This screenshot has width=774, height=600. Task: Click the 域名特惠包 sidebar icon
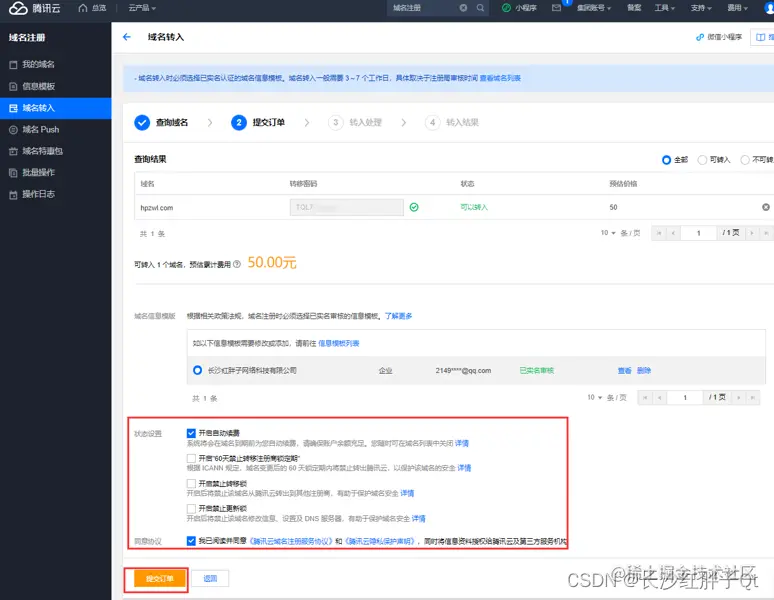pyautogui.click(x=13, y=151)
